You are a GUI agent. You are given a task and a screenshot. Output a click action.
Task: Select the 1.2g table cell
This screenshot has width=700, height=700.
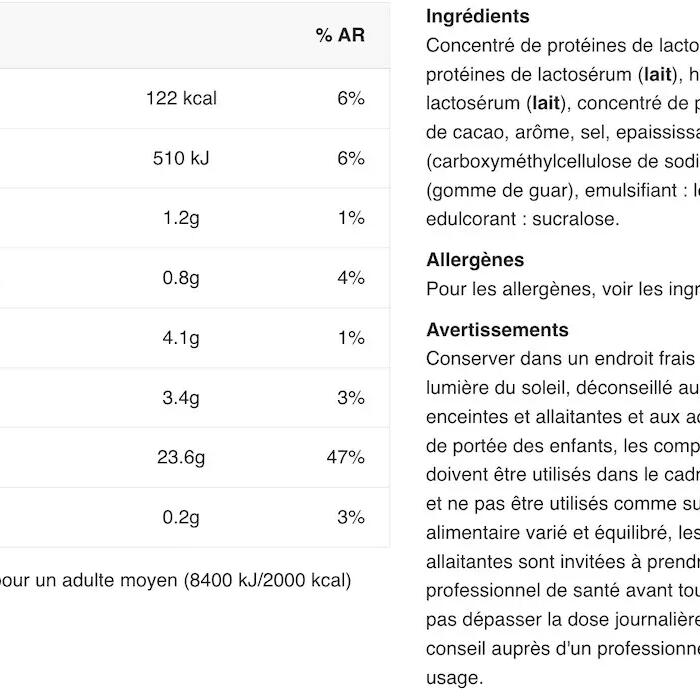tap(181, 218)
